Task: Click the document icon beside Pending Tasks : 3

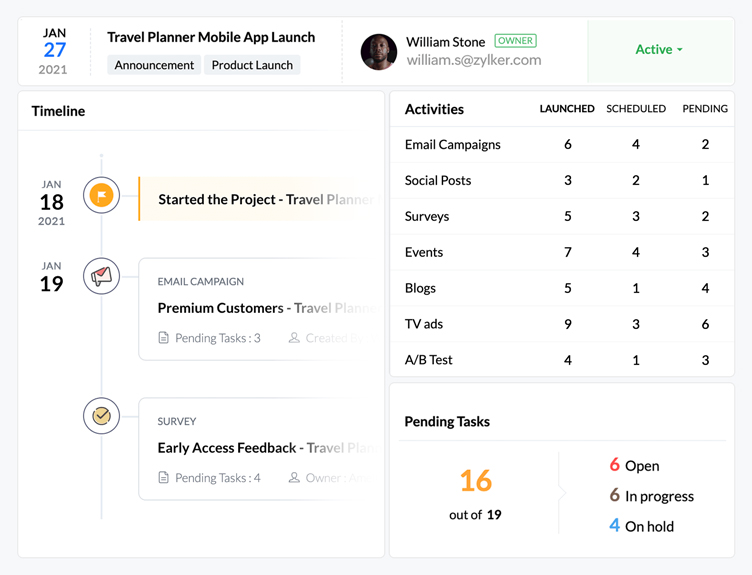Action: pos(164,338)
